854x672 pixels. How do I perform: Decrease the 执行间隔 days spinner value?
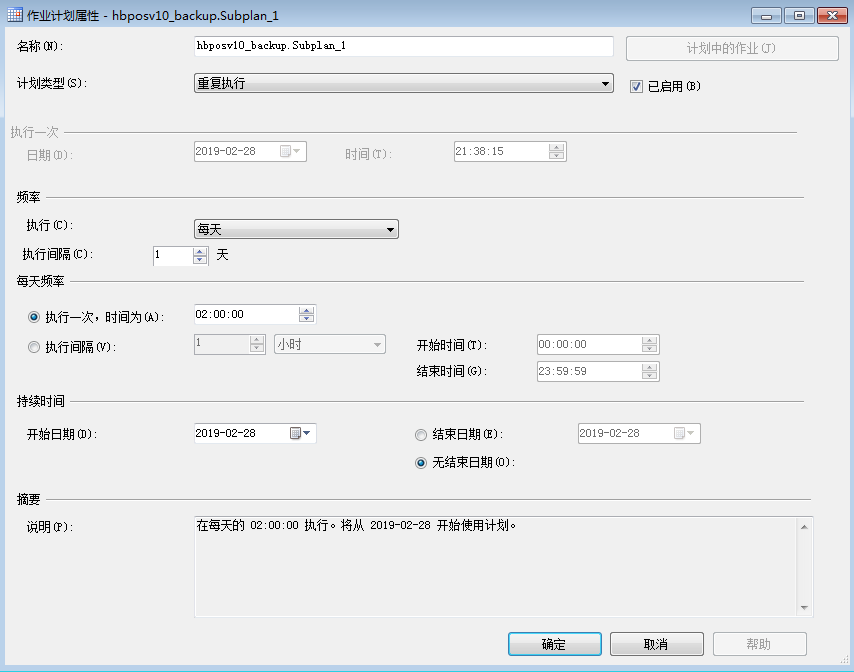[200, 260]
